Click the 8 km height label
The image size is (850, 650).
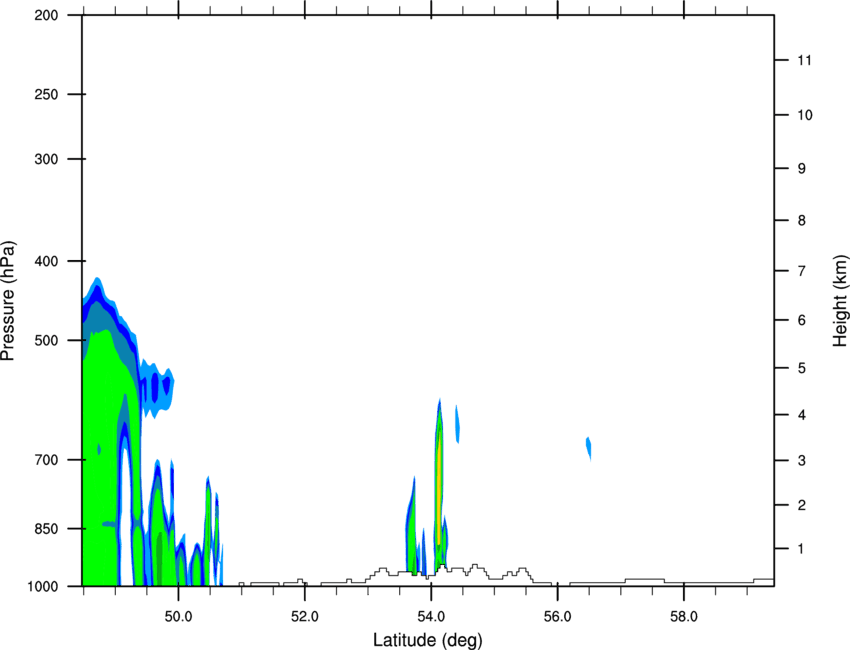[802, 221]
